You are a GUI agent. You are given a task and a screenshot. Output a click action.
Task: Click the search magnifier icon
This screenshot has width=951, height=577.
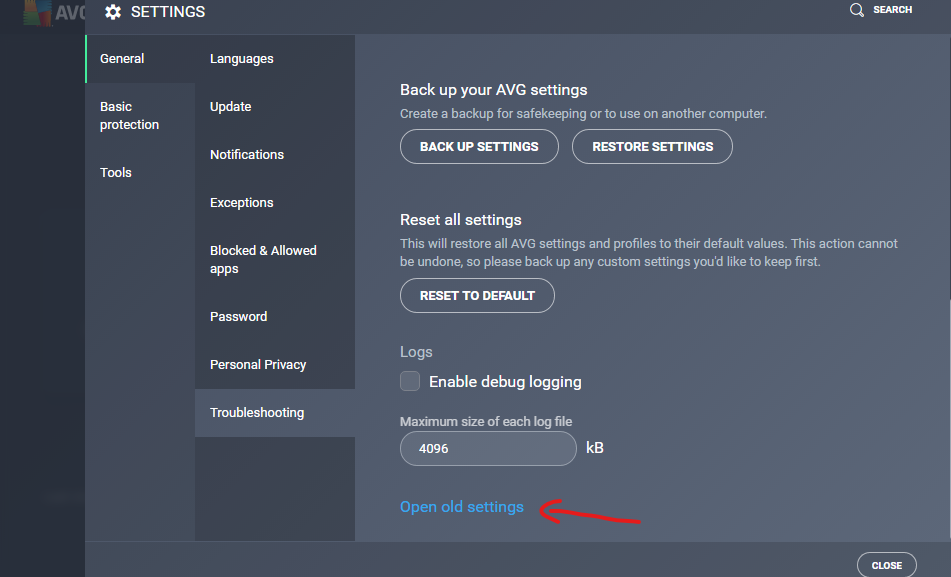(856, 10)
